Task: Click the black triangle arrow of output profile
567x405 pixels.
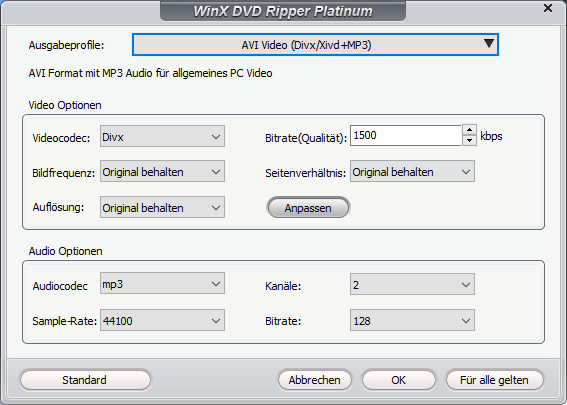Action: (489, 43)
